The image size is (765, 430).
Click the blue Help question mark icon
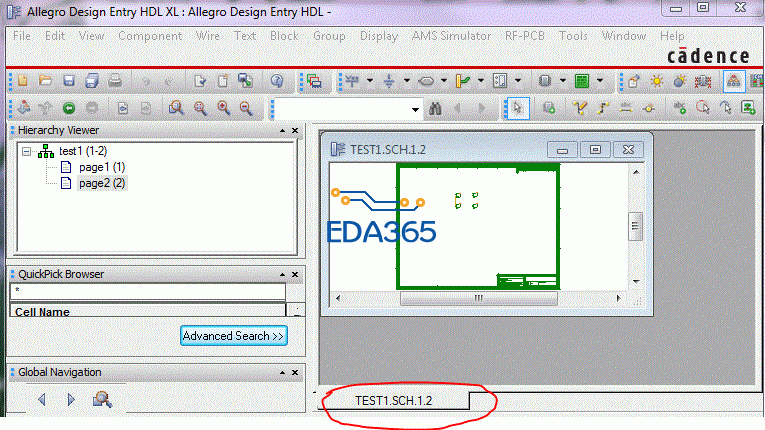[x=277, y=81]
